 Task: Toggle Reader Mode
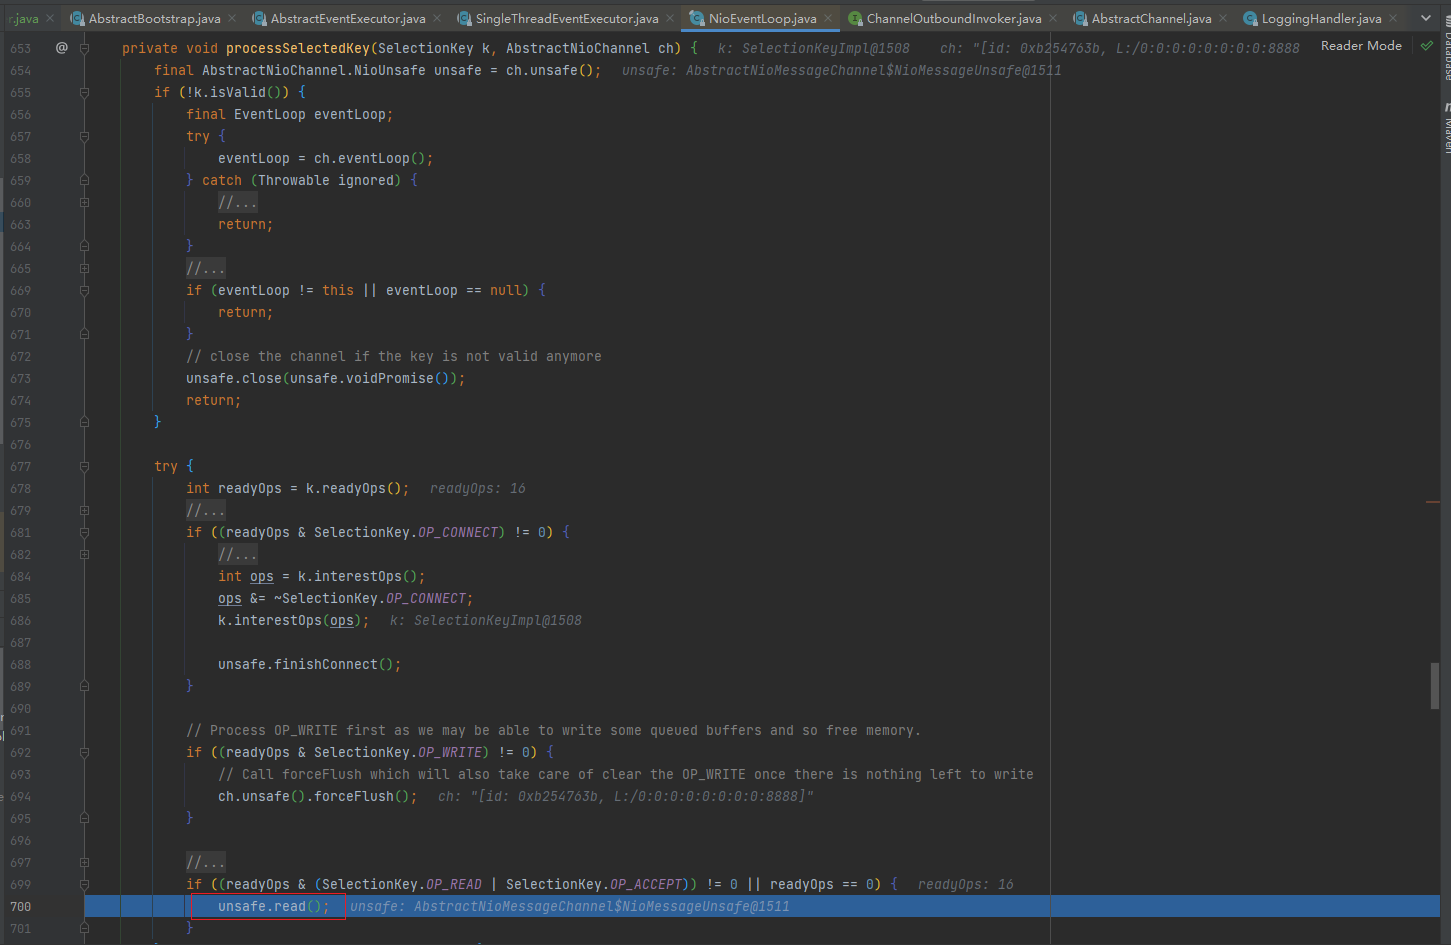click(1361, 46)
